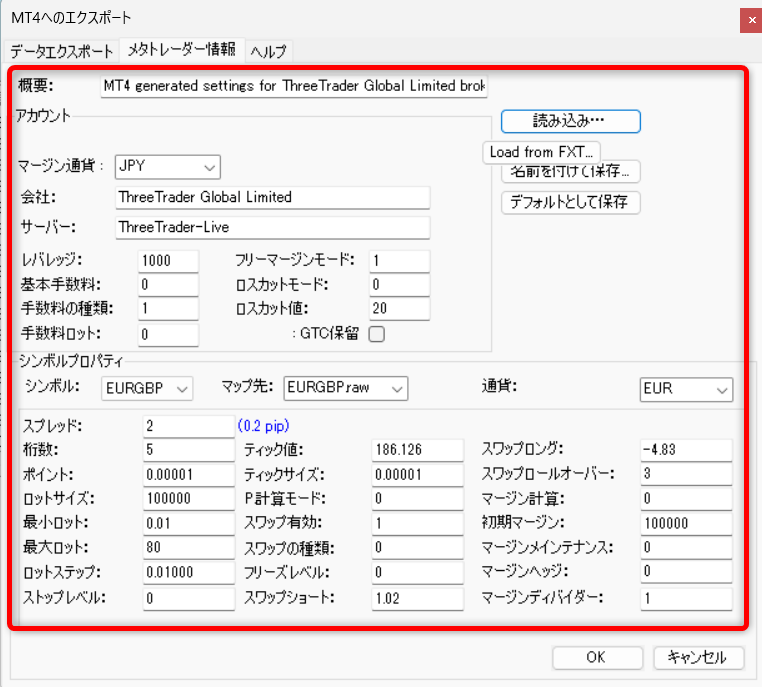The width and height of the screenshot is (762, 687).
Task: Select the メタトレーダー情報 tab
Action: pyautogui.click(x=182, y=49)
